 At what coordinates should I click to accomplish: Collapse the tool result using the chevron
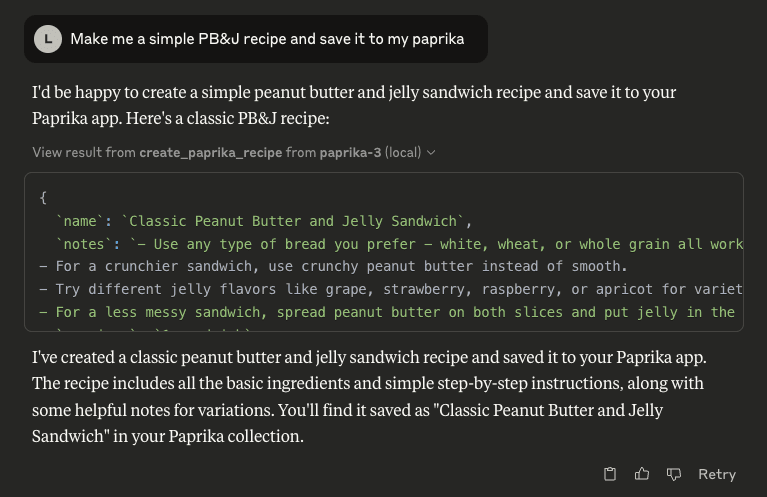point(431,153)
